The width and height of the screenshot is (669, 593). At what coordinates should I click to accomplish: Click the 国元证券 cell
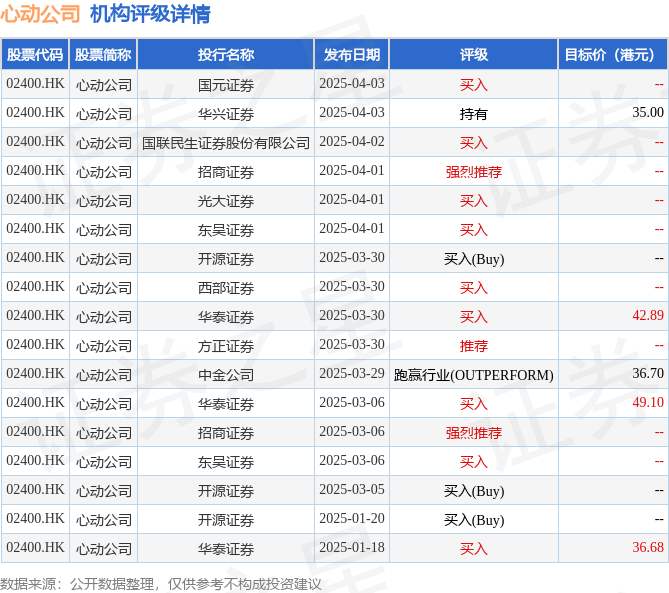(x=226, y=85)
